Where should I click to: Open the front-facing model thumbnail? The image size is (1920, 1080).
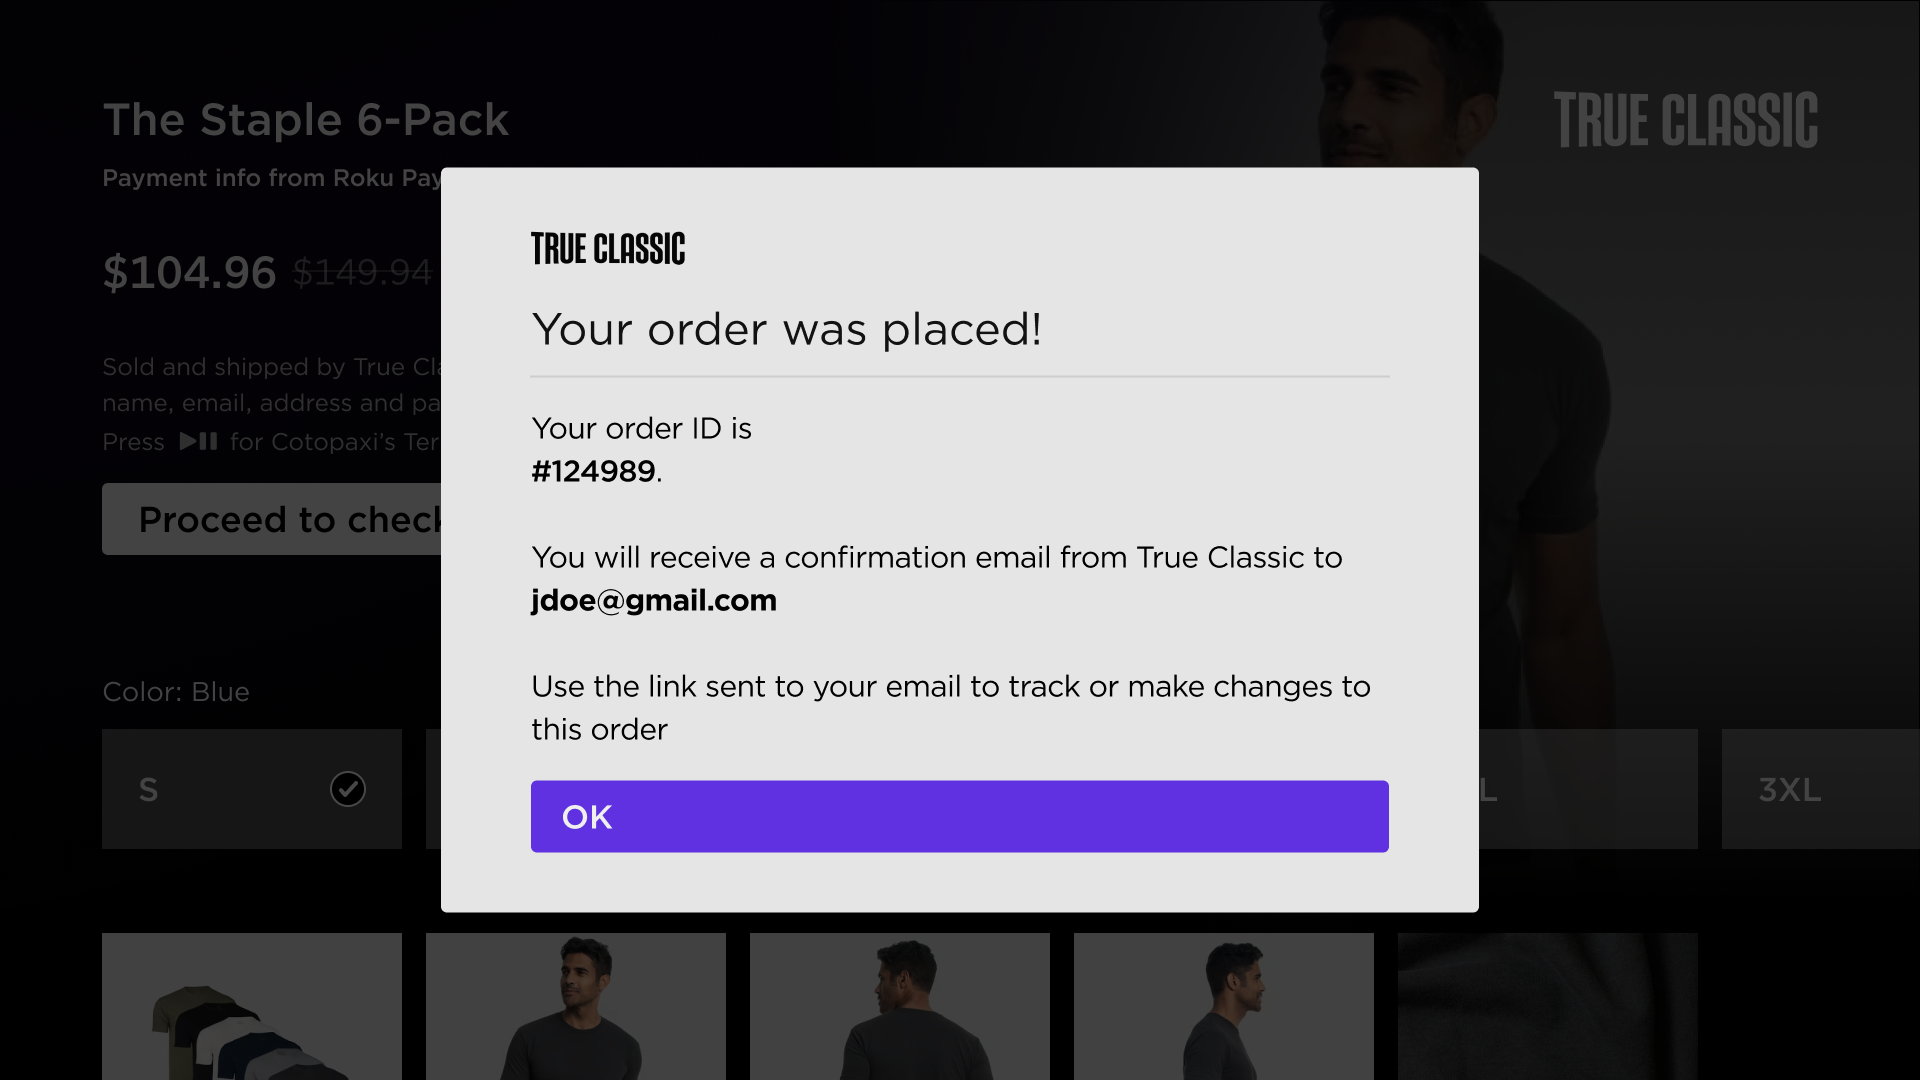(x=576, y=1006)
